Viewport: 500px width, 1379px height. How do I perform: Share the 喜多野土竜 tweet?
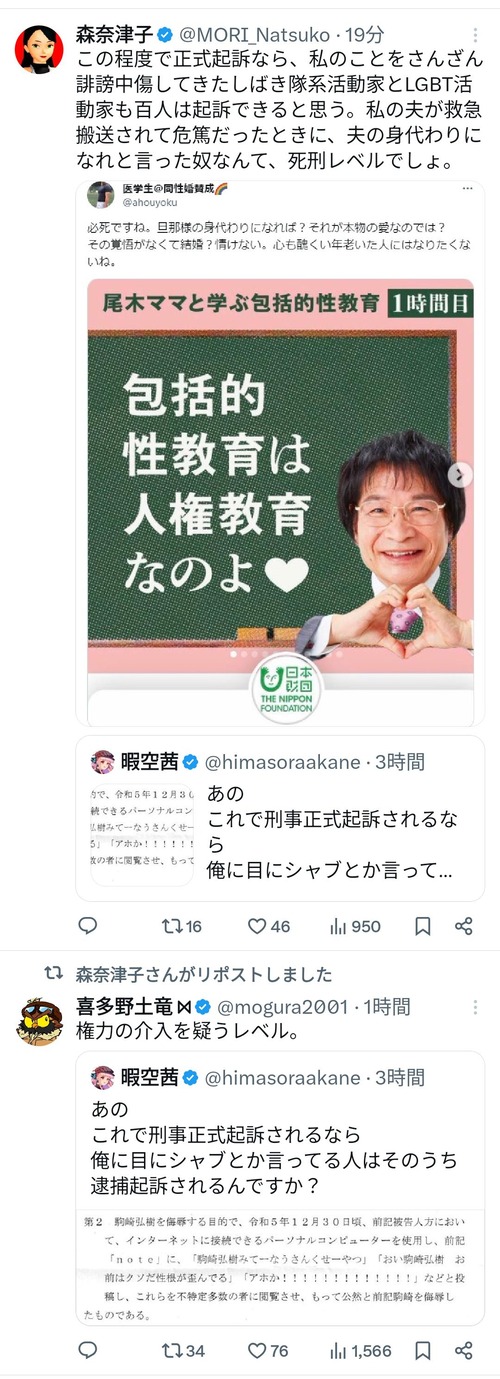click(464, 1350)
